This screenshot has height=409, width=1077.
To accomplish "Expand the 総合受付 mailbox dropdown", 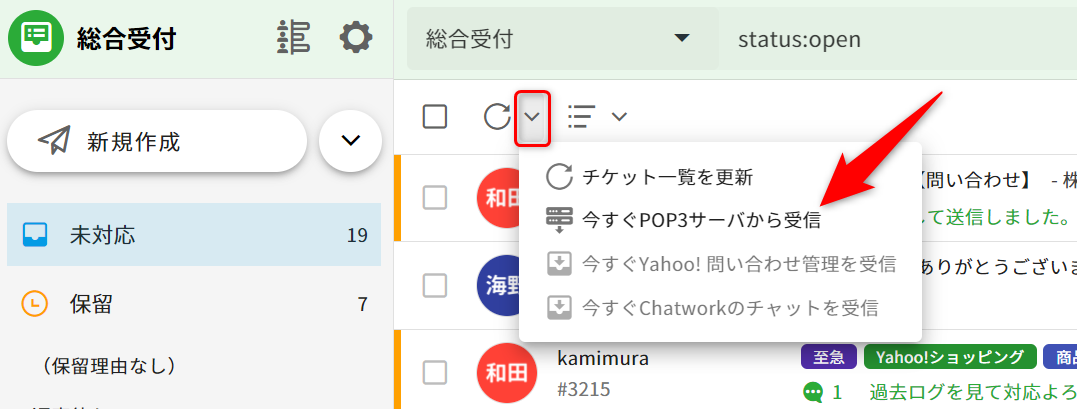I will tap(682, 39).
